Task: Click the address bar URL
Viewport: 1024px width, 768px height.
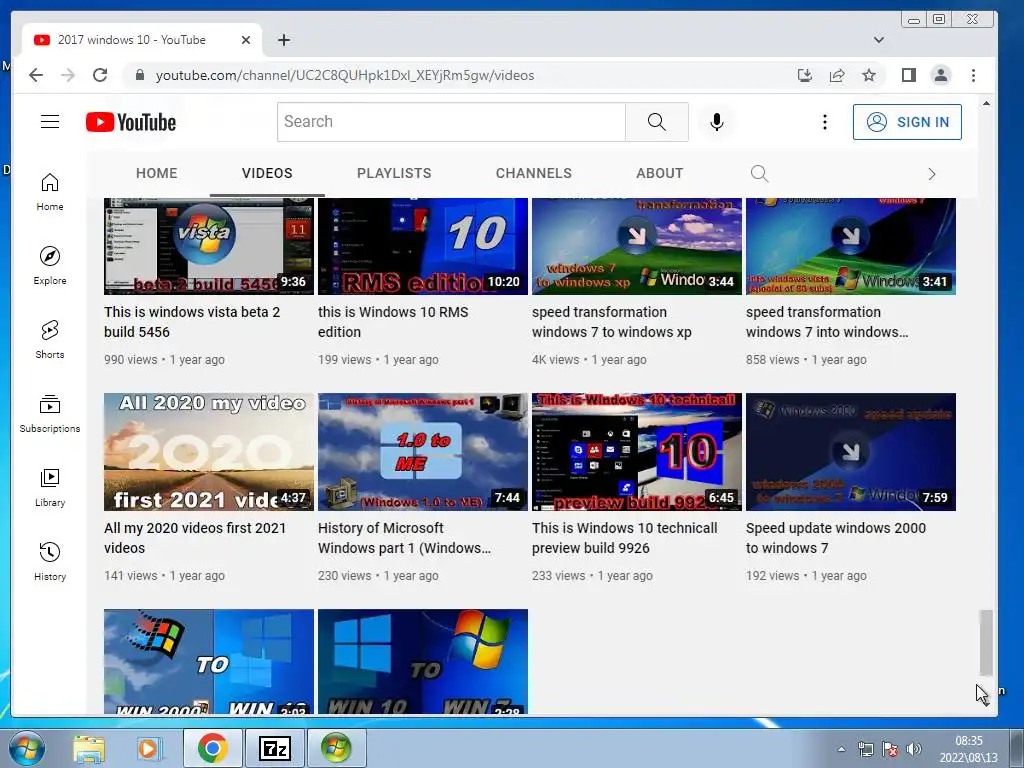Action: [x=345, y=75]
